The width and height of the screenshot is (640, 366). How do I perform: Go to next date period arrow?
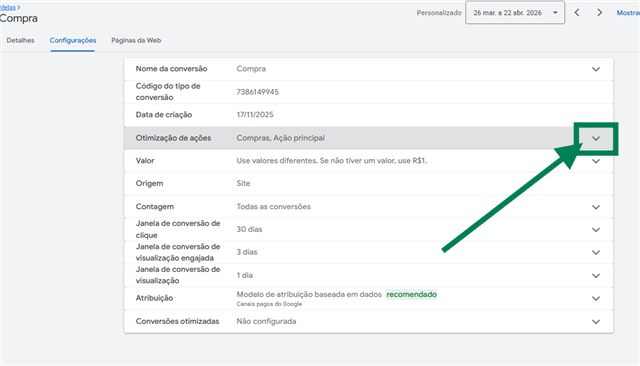(x=599, y=13)
